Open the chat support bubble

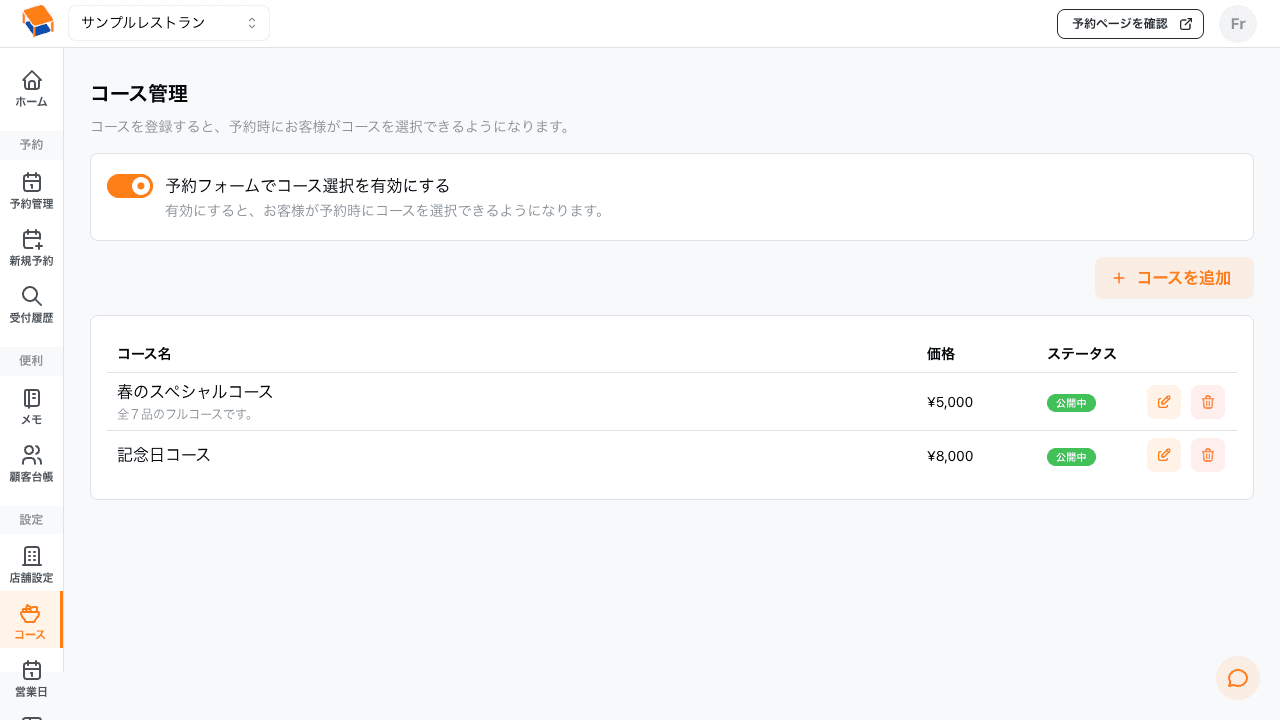[x=1238, y=678]
